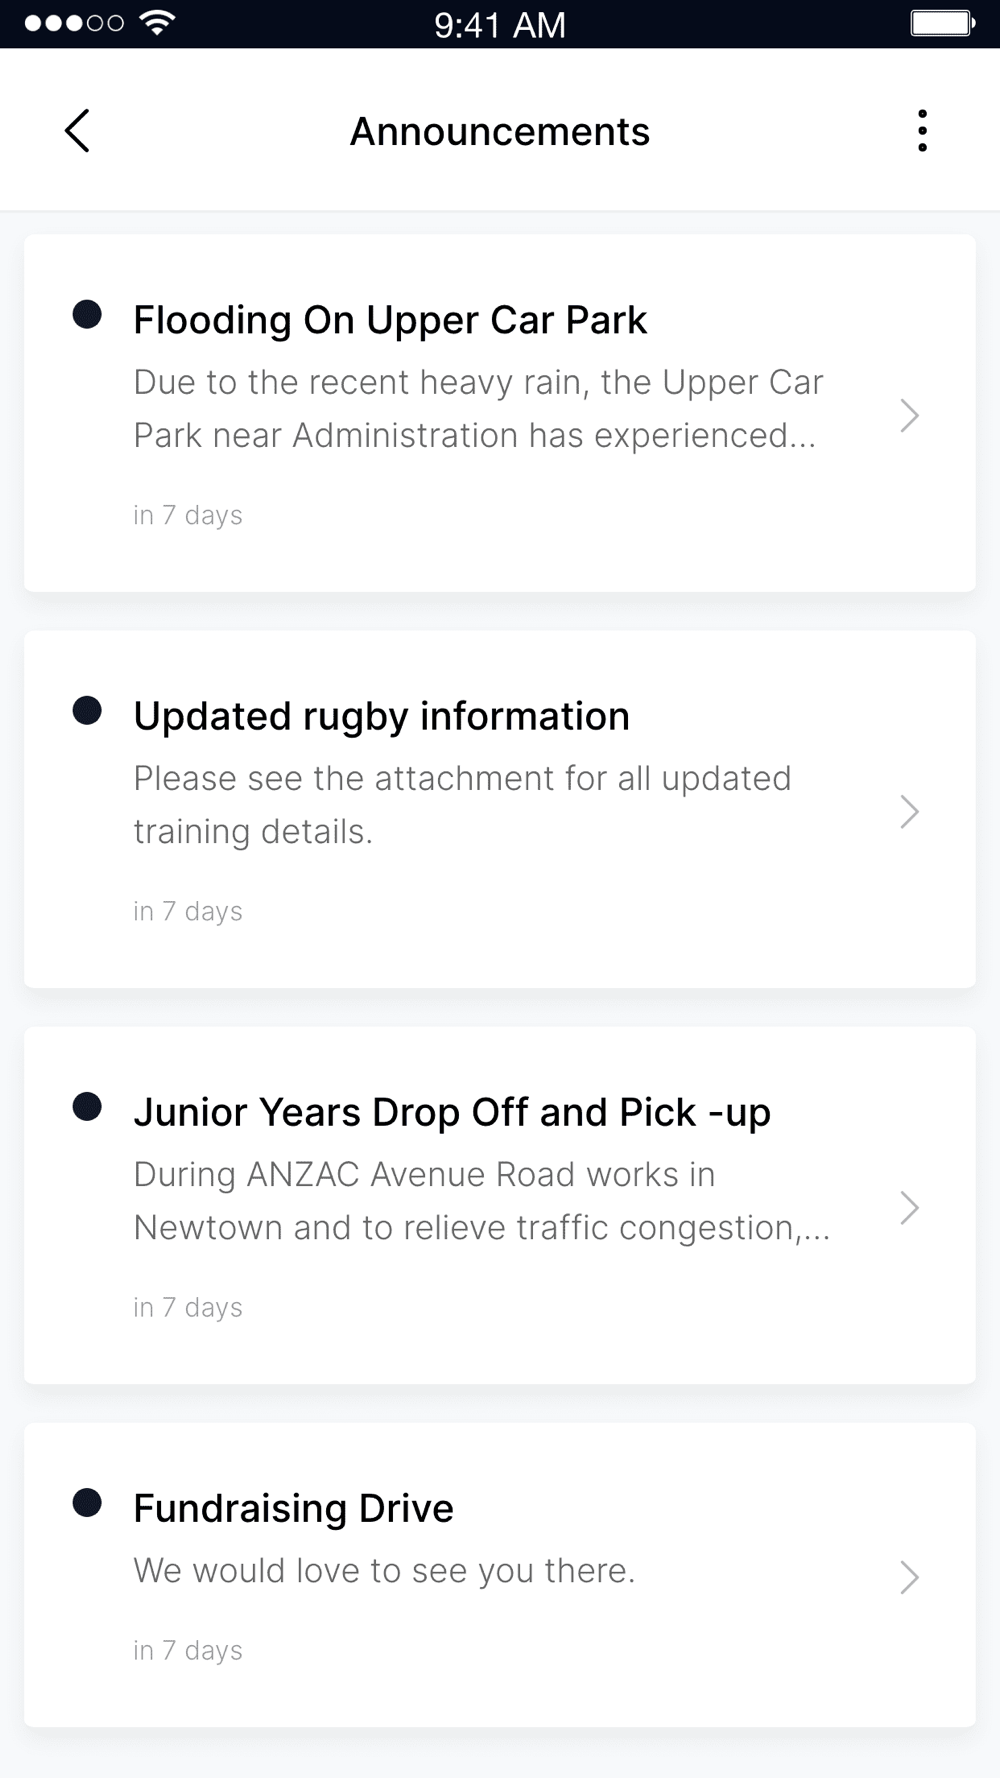Open the Updated rugby information title
This screenshot has height=1778, width=1000.
tap(381, 716)
